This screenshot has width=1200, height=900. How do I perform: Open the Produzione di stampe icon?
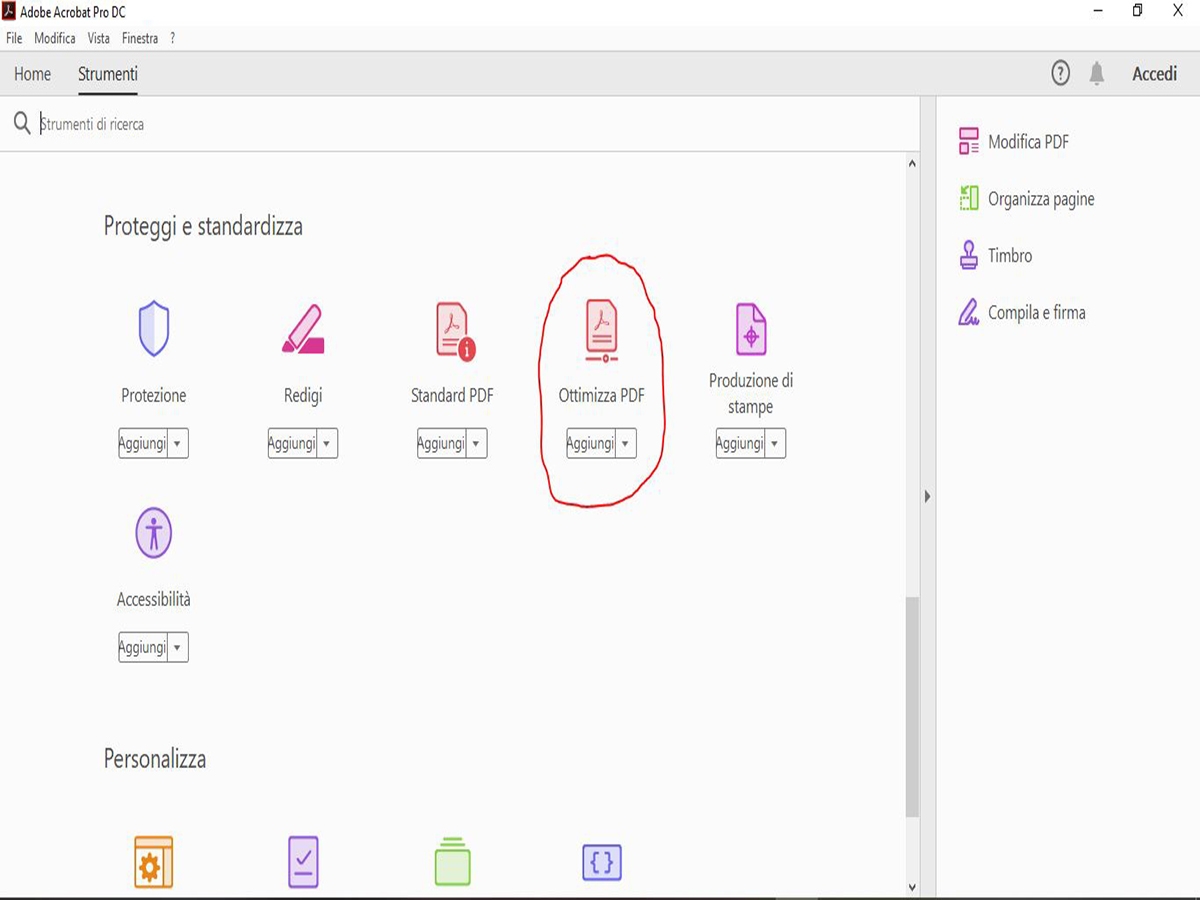point(751,330)
